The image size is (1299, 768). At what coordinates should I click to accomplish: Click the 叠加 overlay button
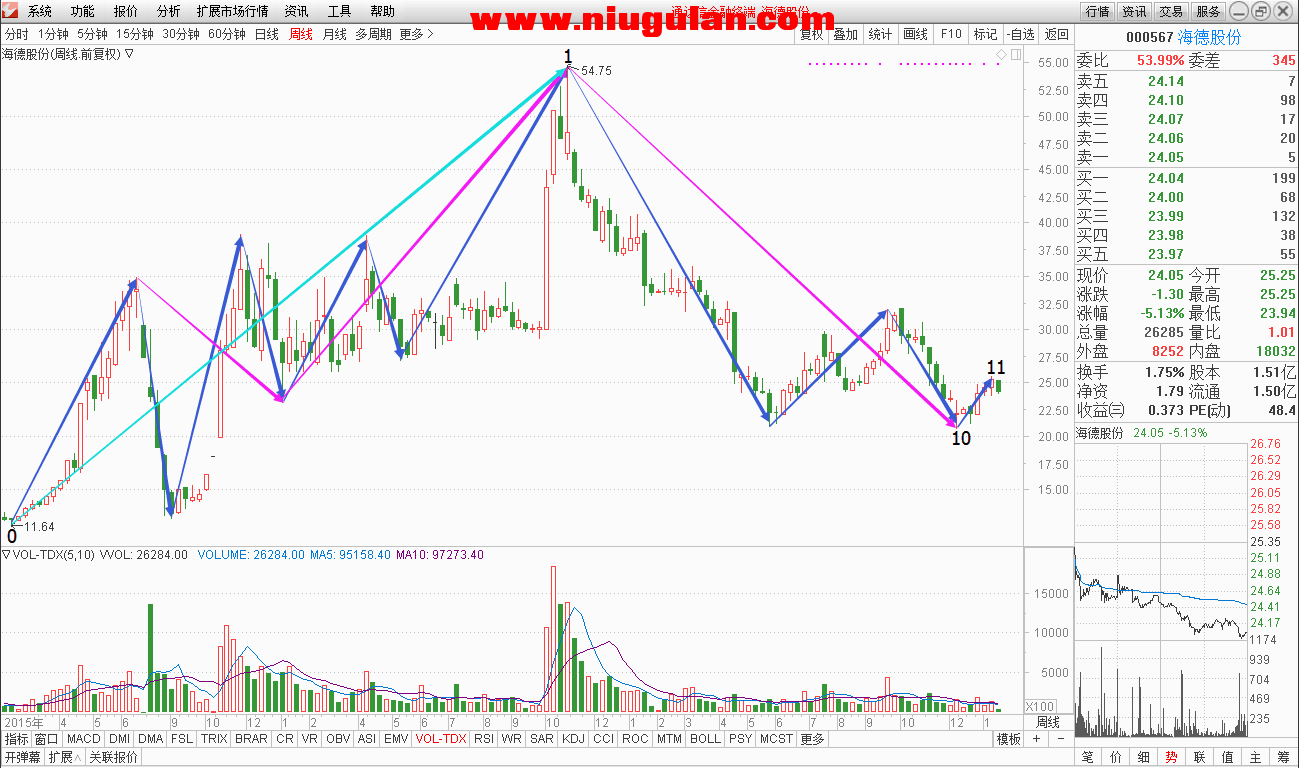(846, 34)
